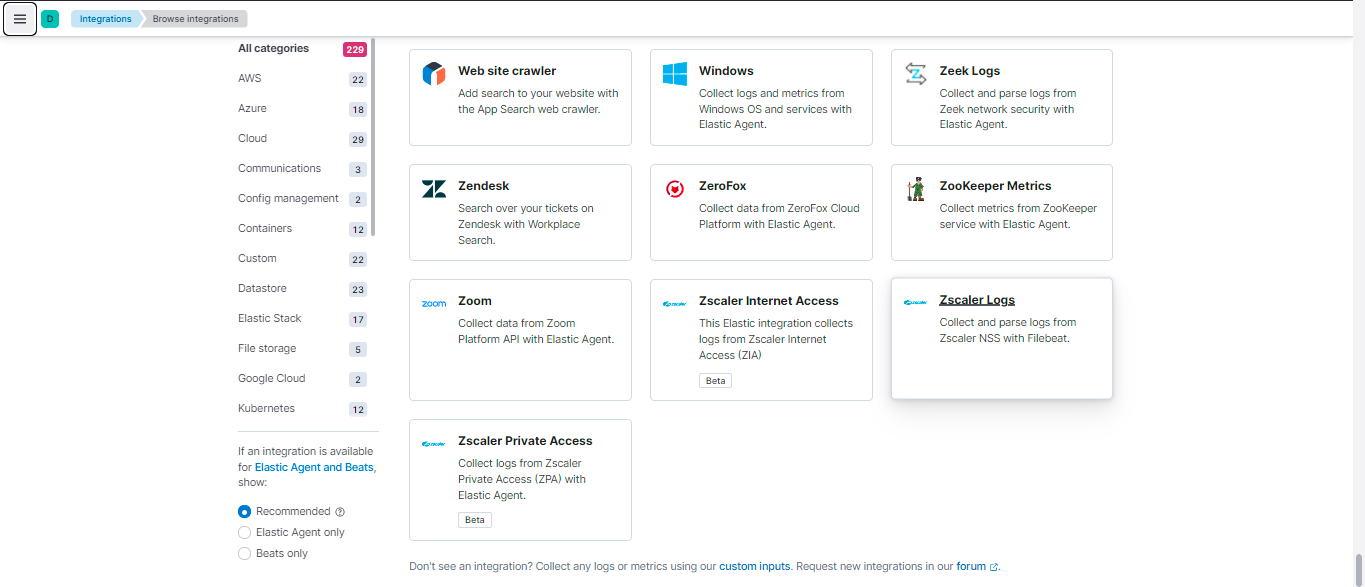The height and width of the screenshot is (587, 1365).
Task: Click the Zoom card description text
Action: point(536,331)
